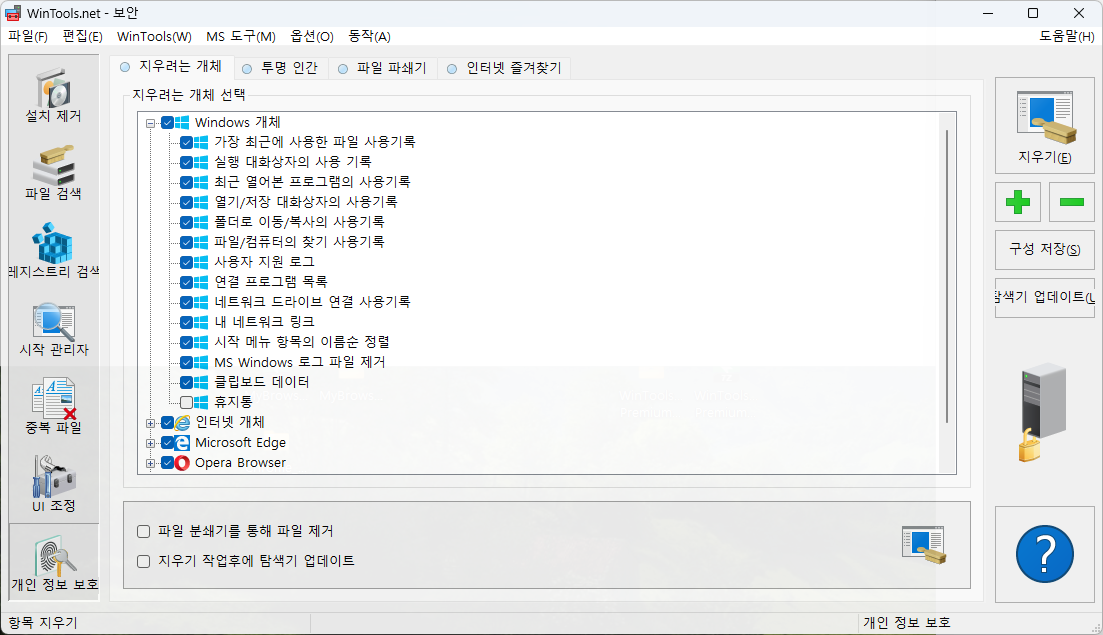Click the Windows logo beside 휴지통

point(201,402)
